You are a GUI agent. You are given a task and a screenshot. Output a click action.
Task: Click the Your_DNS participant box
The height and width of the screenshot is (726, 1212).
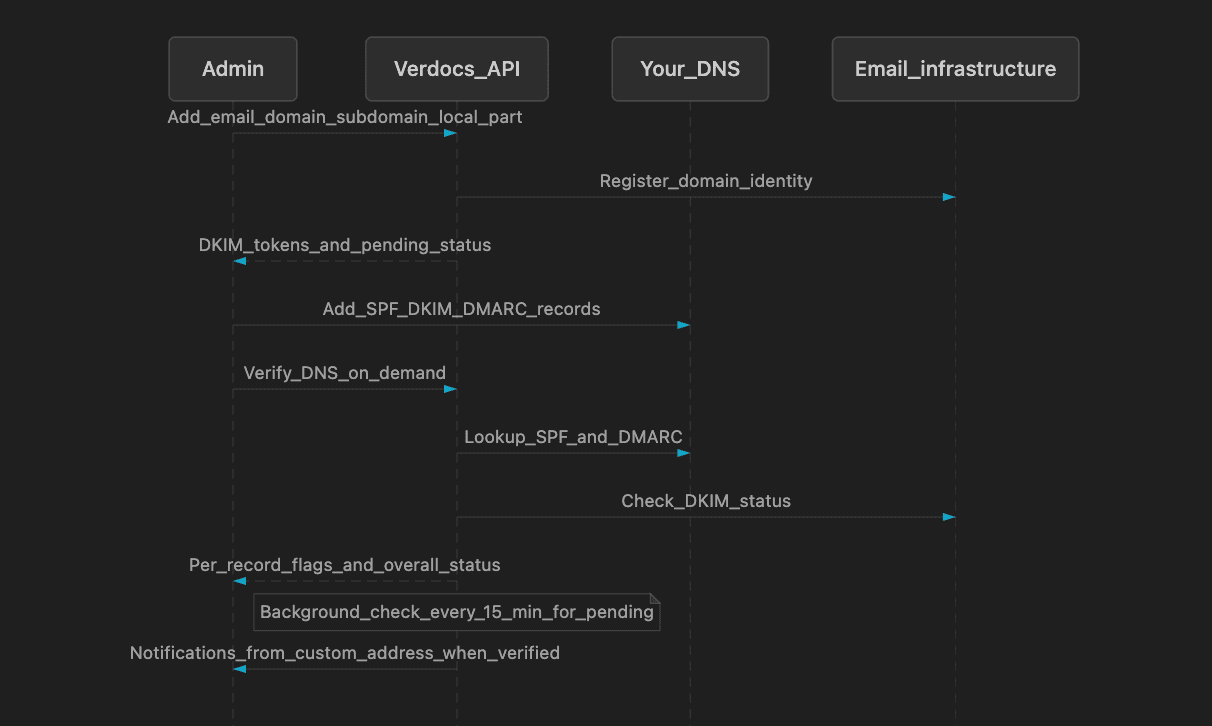click(x=690, y=69)
